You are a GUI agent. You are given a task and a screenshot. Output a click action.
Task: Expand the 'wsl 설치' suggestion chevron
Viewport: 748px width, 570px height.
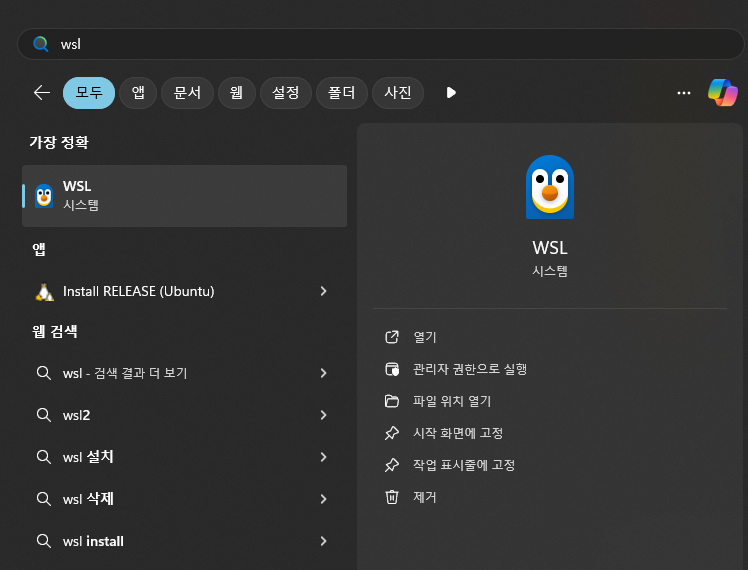[323, 457]
